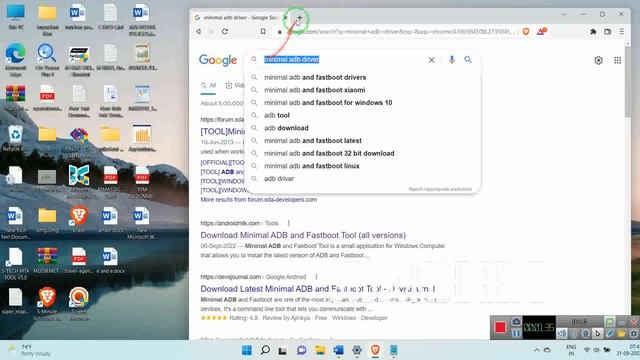Open the weather widget showing Partly cloudy

click(31, 350)
